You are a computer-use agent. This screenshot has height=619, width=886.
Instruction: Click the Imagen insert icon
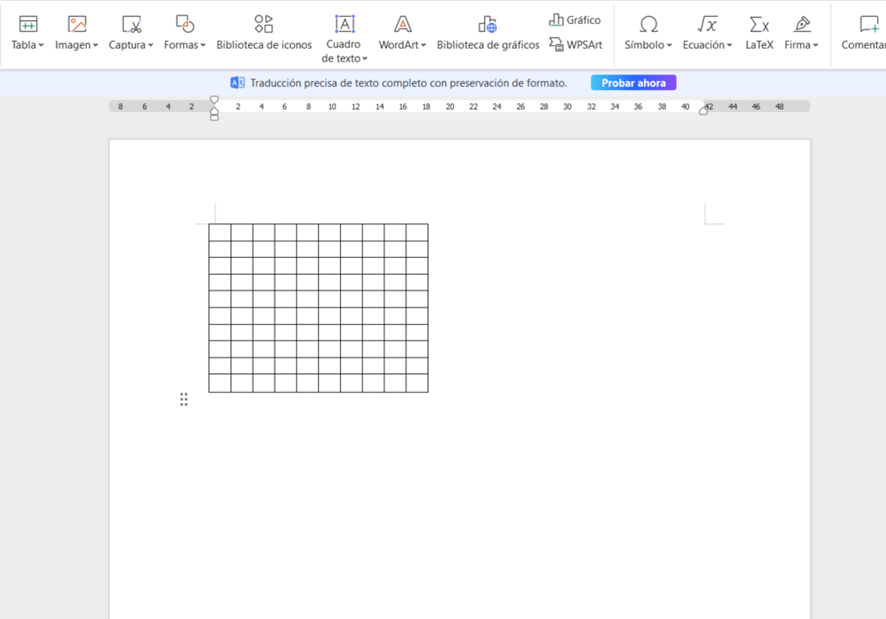tap(77, 24)
